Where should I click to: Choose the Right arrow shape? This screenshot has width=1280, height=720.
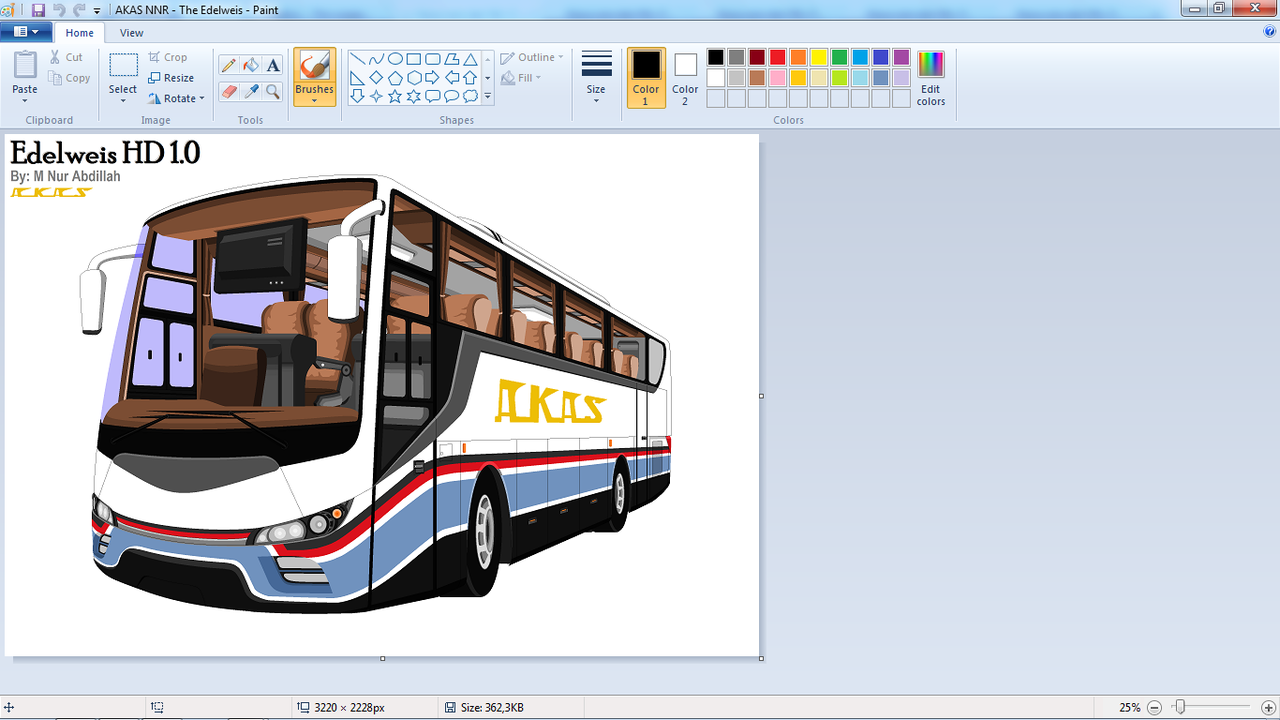432,78
